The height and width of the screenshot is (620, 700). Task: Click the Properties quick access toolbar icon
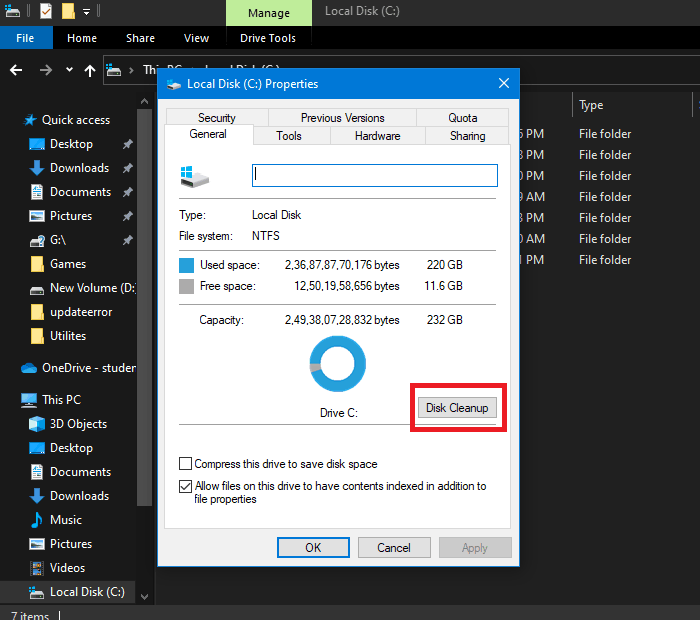click(x=46, y=11)
